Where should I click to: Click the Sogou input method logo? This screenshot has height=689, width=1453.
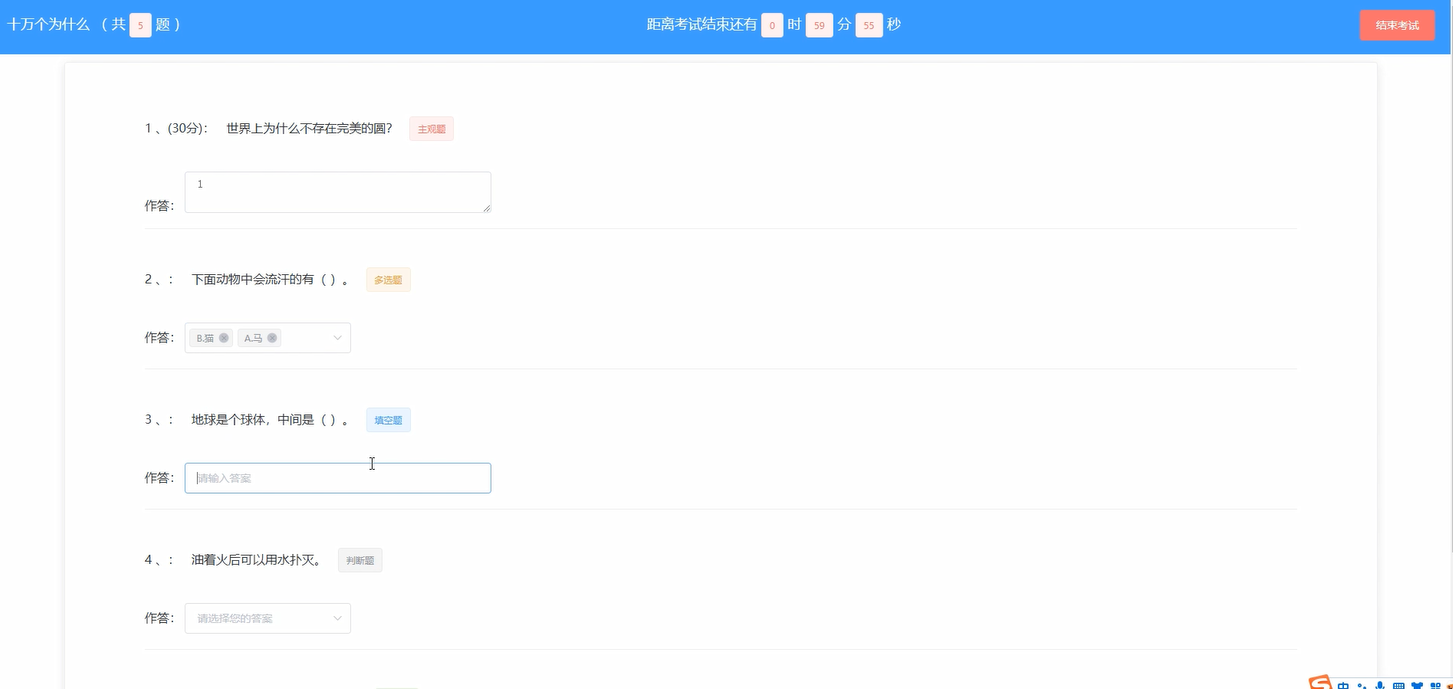pyautogui.click(x=1321, y=682)
